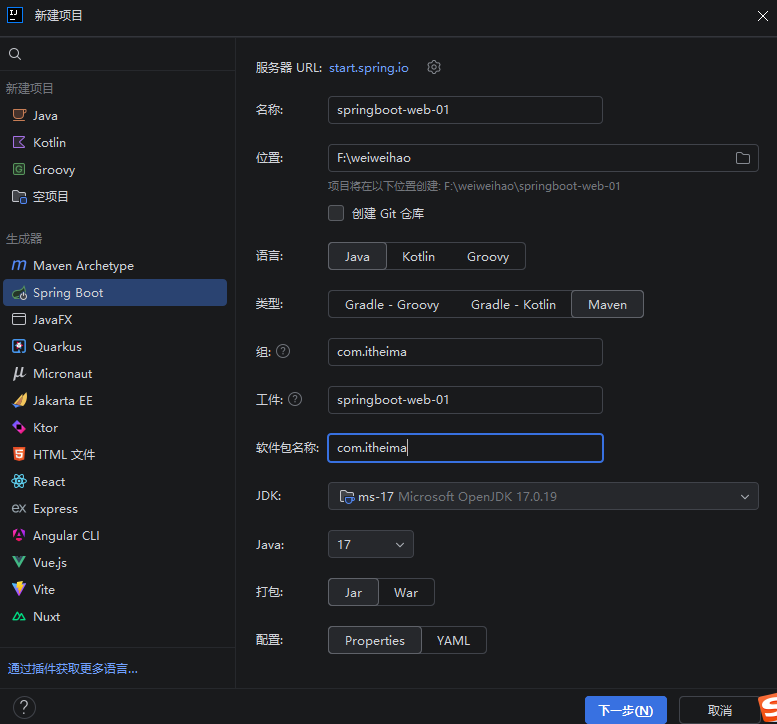Viewport: 777px width, 724px height.
Task: Select Kotlin as the language
Action: (418, 256)
